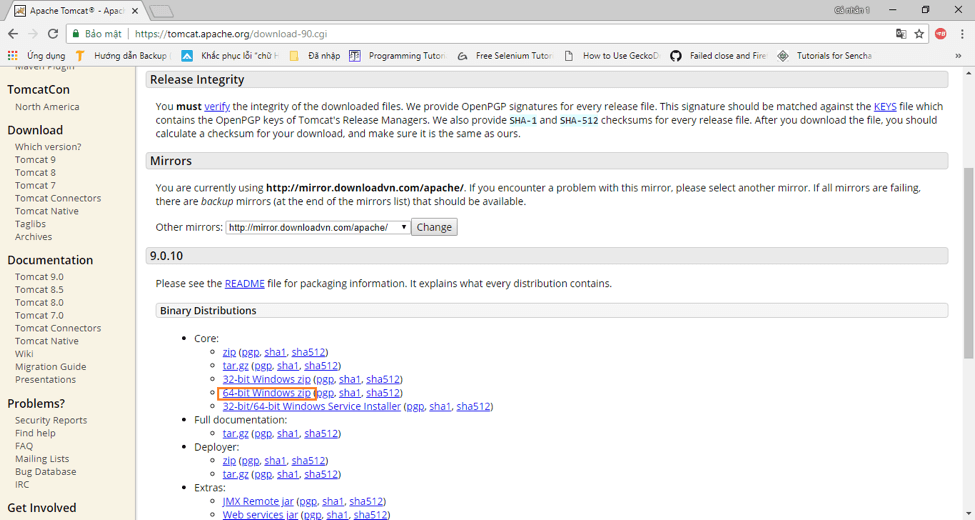The image size is (975, 520).
Task: Open sha512 checksum for 32-bit Windows zip
Action: click(x=383, y=379)
